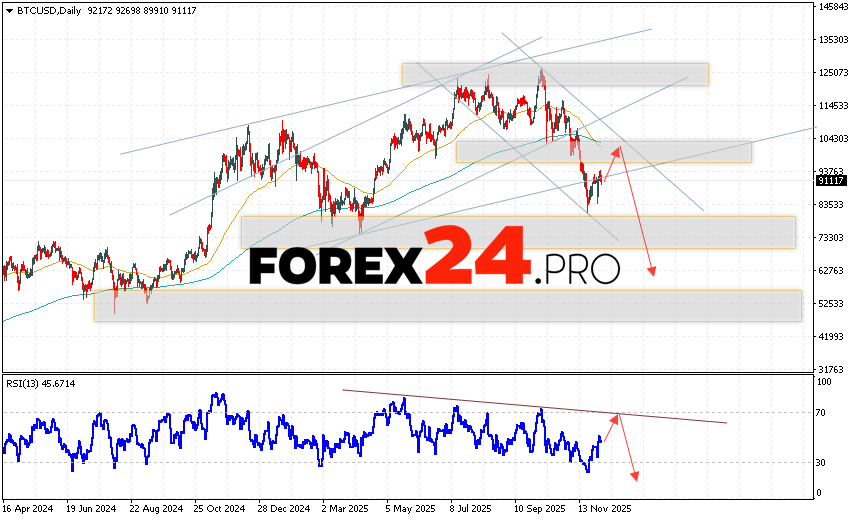854x520 pixels.
Task: Click the red arrow tip near 104303 resistance zone
Action: click(x=619, y=149)
